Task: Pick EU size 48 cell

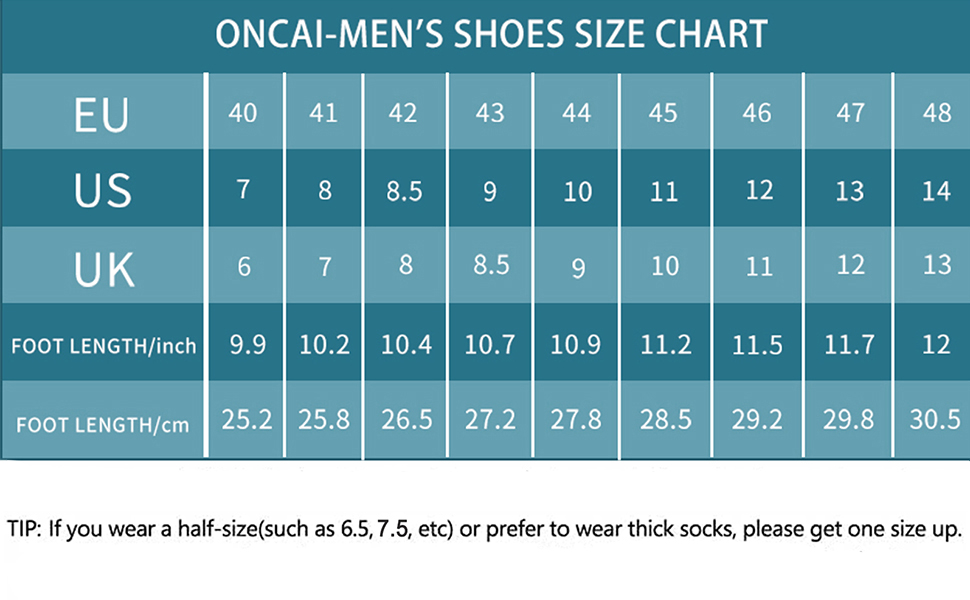Action: 937,113
